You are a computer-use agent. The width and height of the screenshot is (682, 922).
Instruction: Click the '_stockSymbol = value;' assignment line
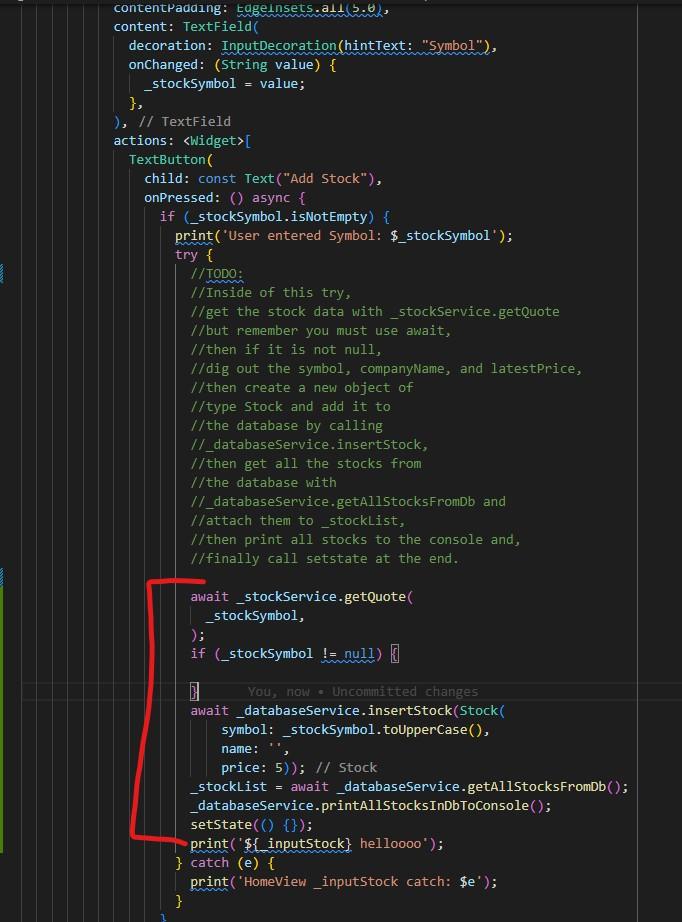point(225,83)
